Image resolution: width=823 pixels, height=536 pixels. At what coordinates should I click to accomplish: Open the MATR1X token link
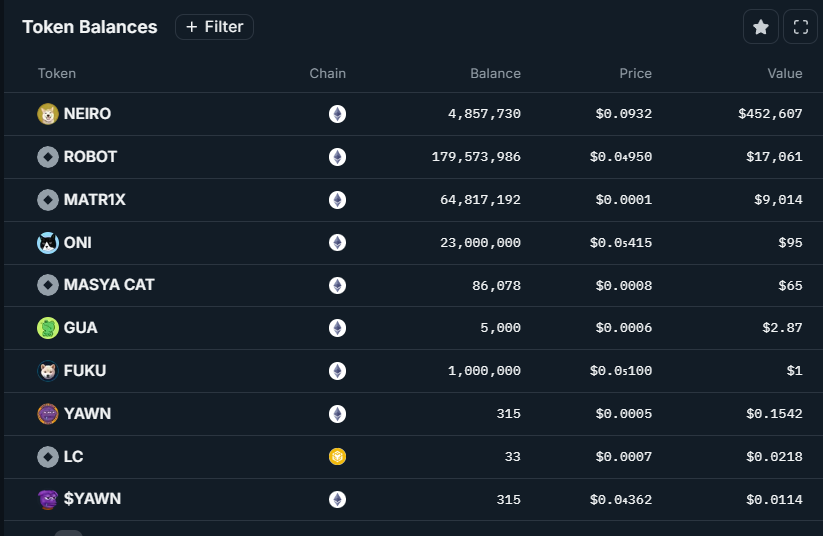point(94,200)
